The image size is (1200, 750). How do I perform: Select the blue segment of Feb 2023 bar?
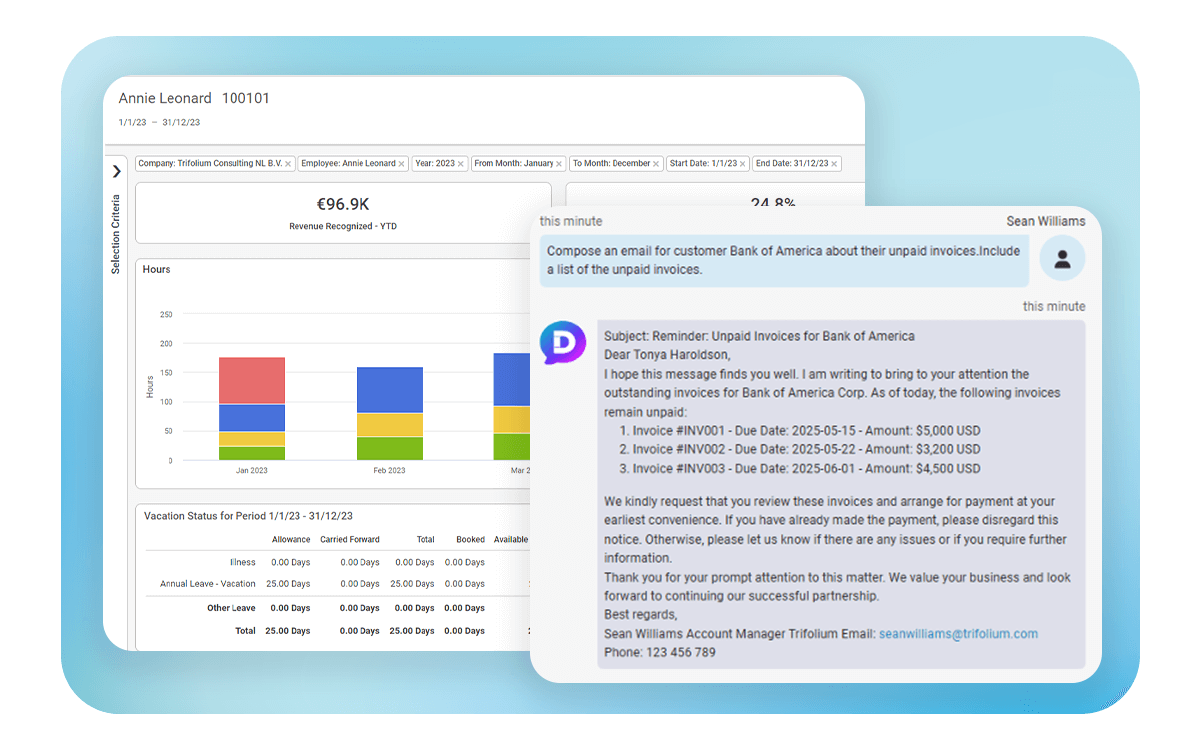(x=389, y=390)
